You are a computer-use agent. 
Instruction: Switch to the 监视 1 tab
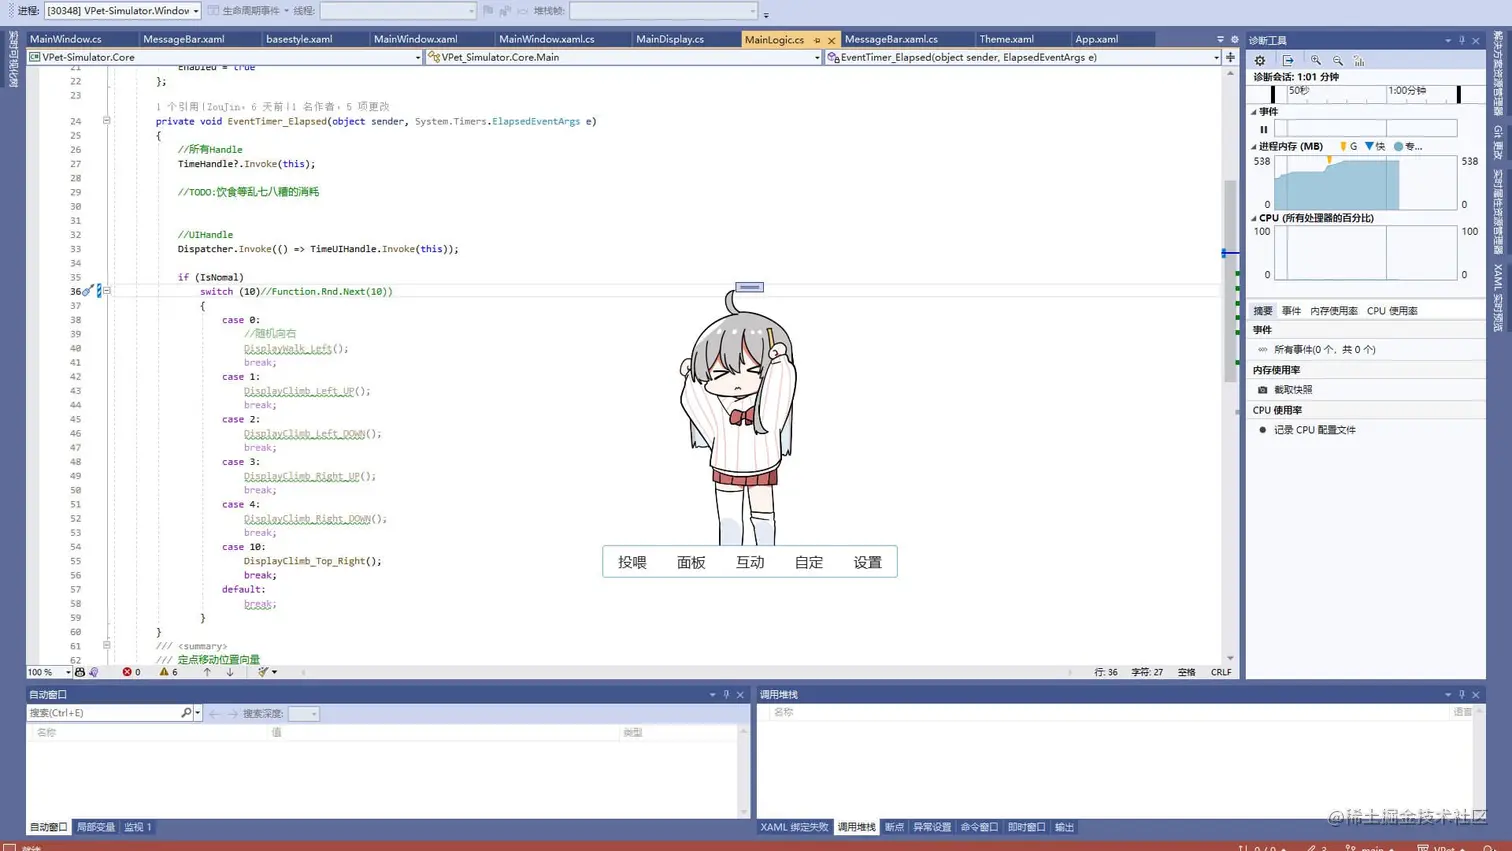click(138, 827)
